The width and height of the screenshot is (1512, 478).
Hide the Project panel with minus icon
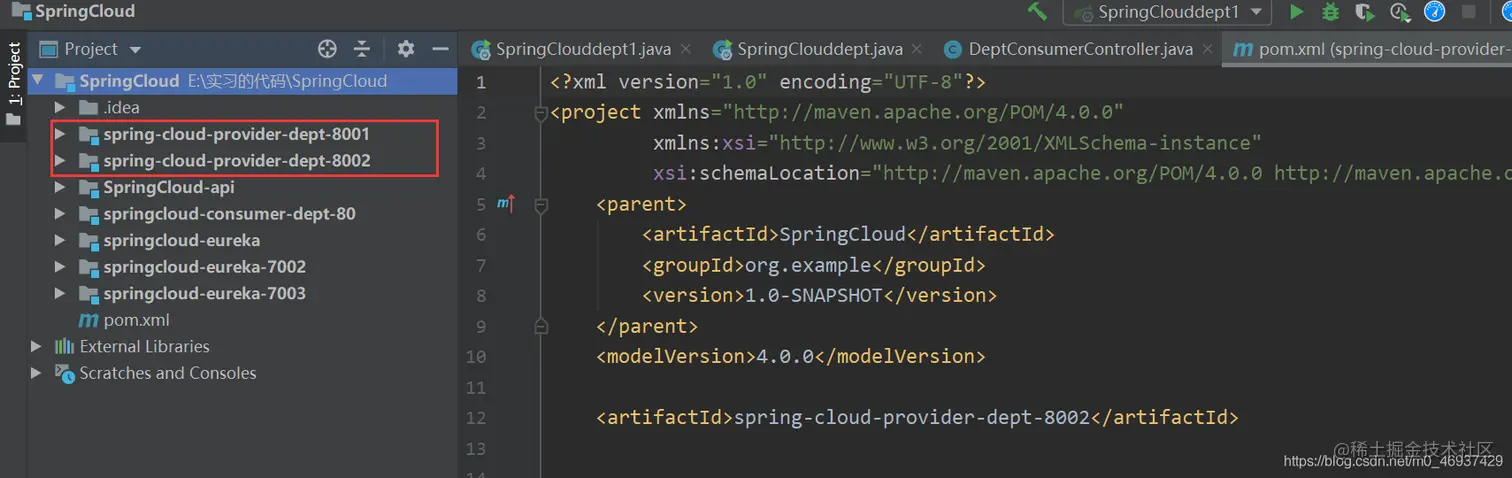440,49
